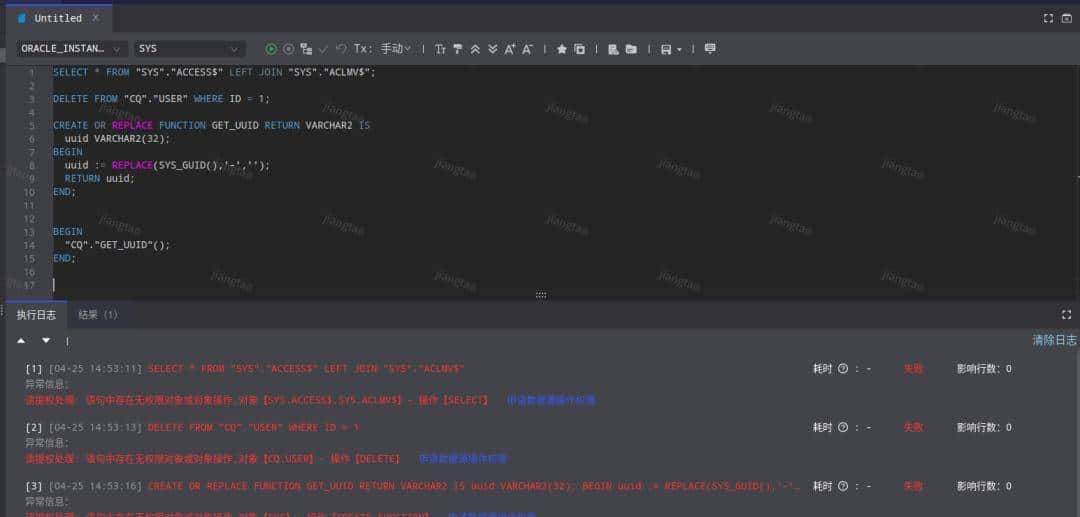Open the SYS schema dropdown
The image size is (1080, 517).
click(x=189, y=49)
